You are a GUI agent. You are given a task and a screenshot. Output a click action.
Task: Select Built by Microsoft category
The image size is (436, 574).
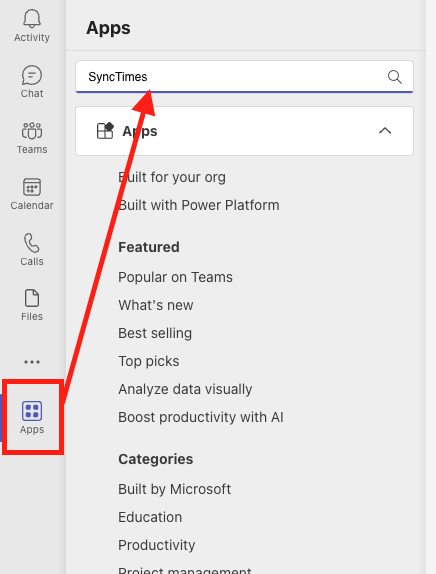[x=175, y=489]
